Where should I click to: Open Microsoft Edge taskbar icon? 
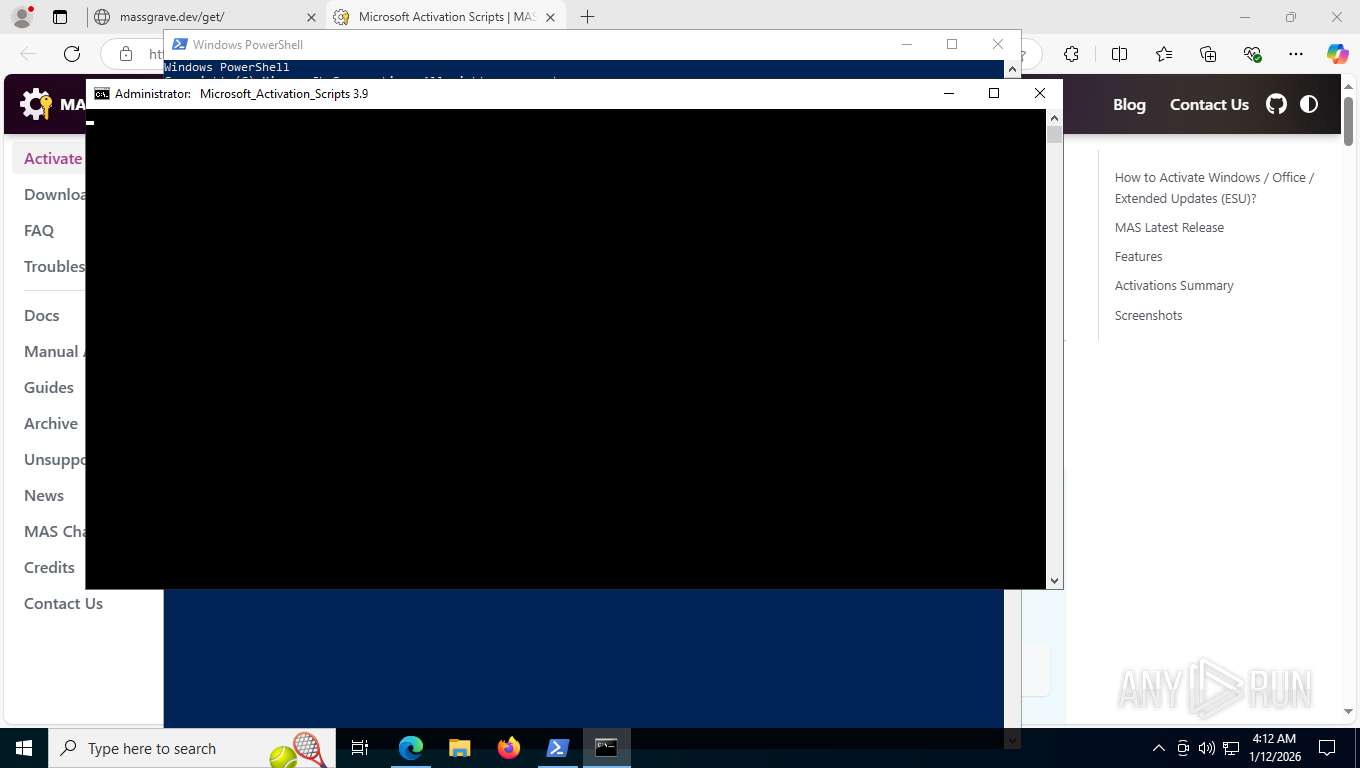point(411,748)
